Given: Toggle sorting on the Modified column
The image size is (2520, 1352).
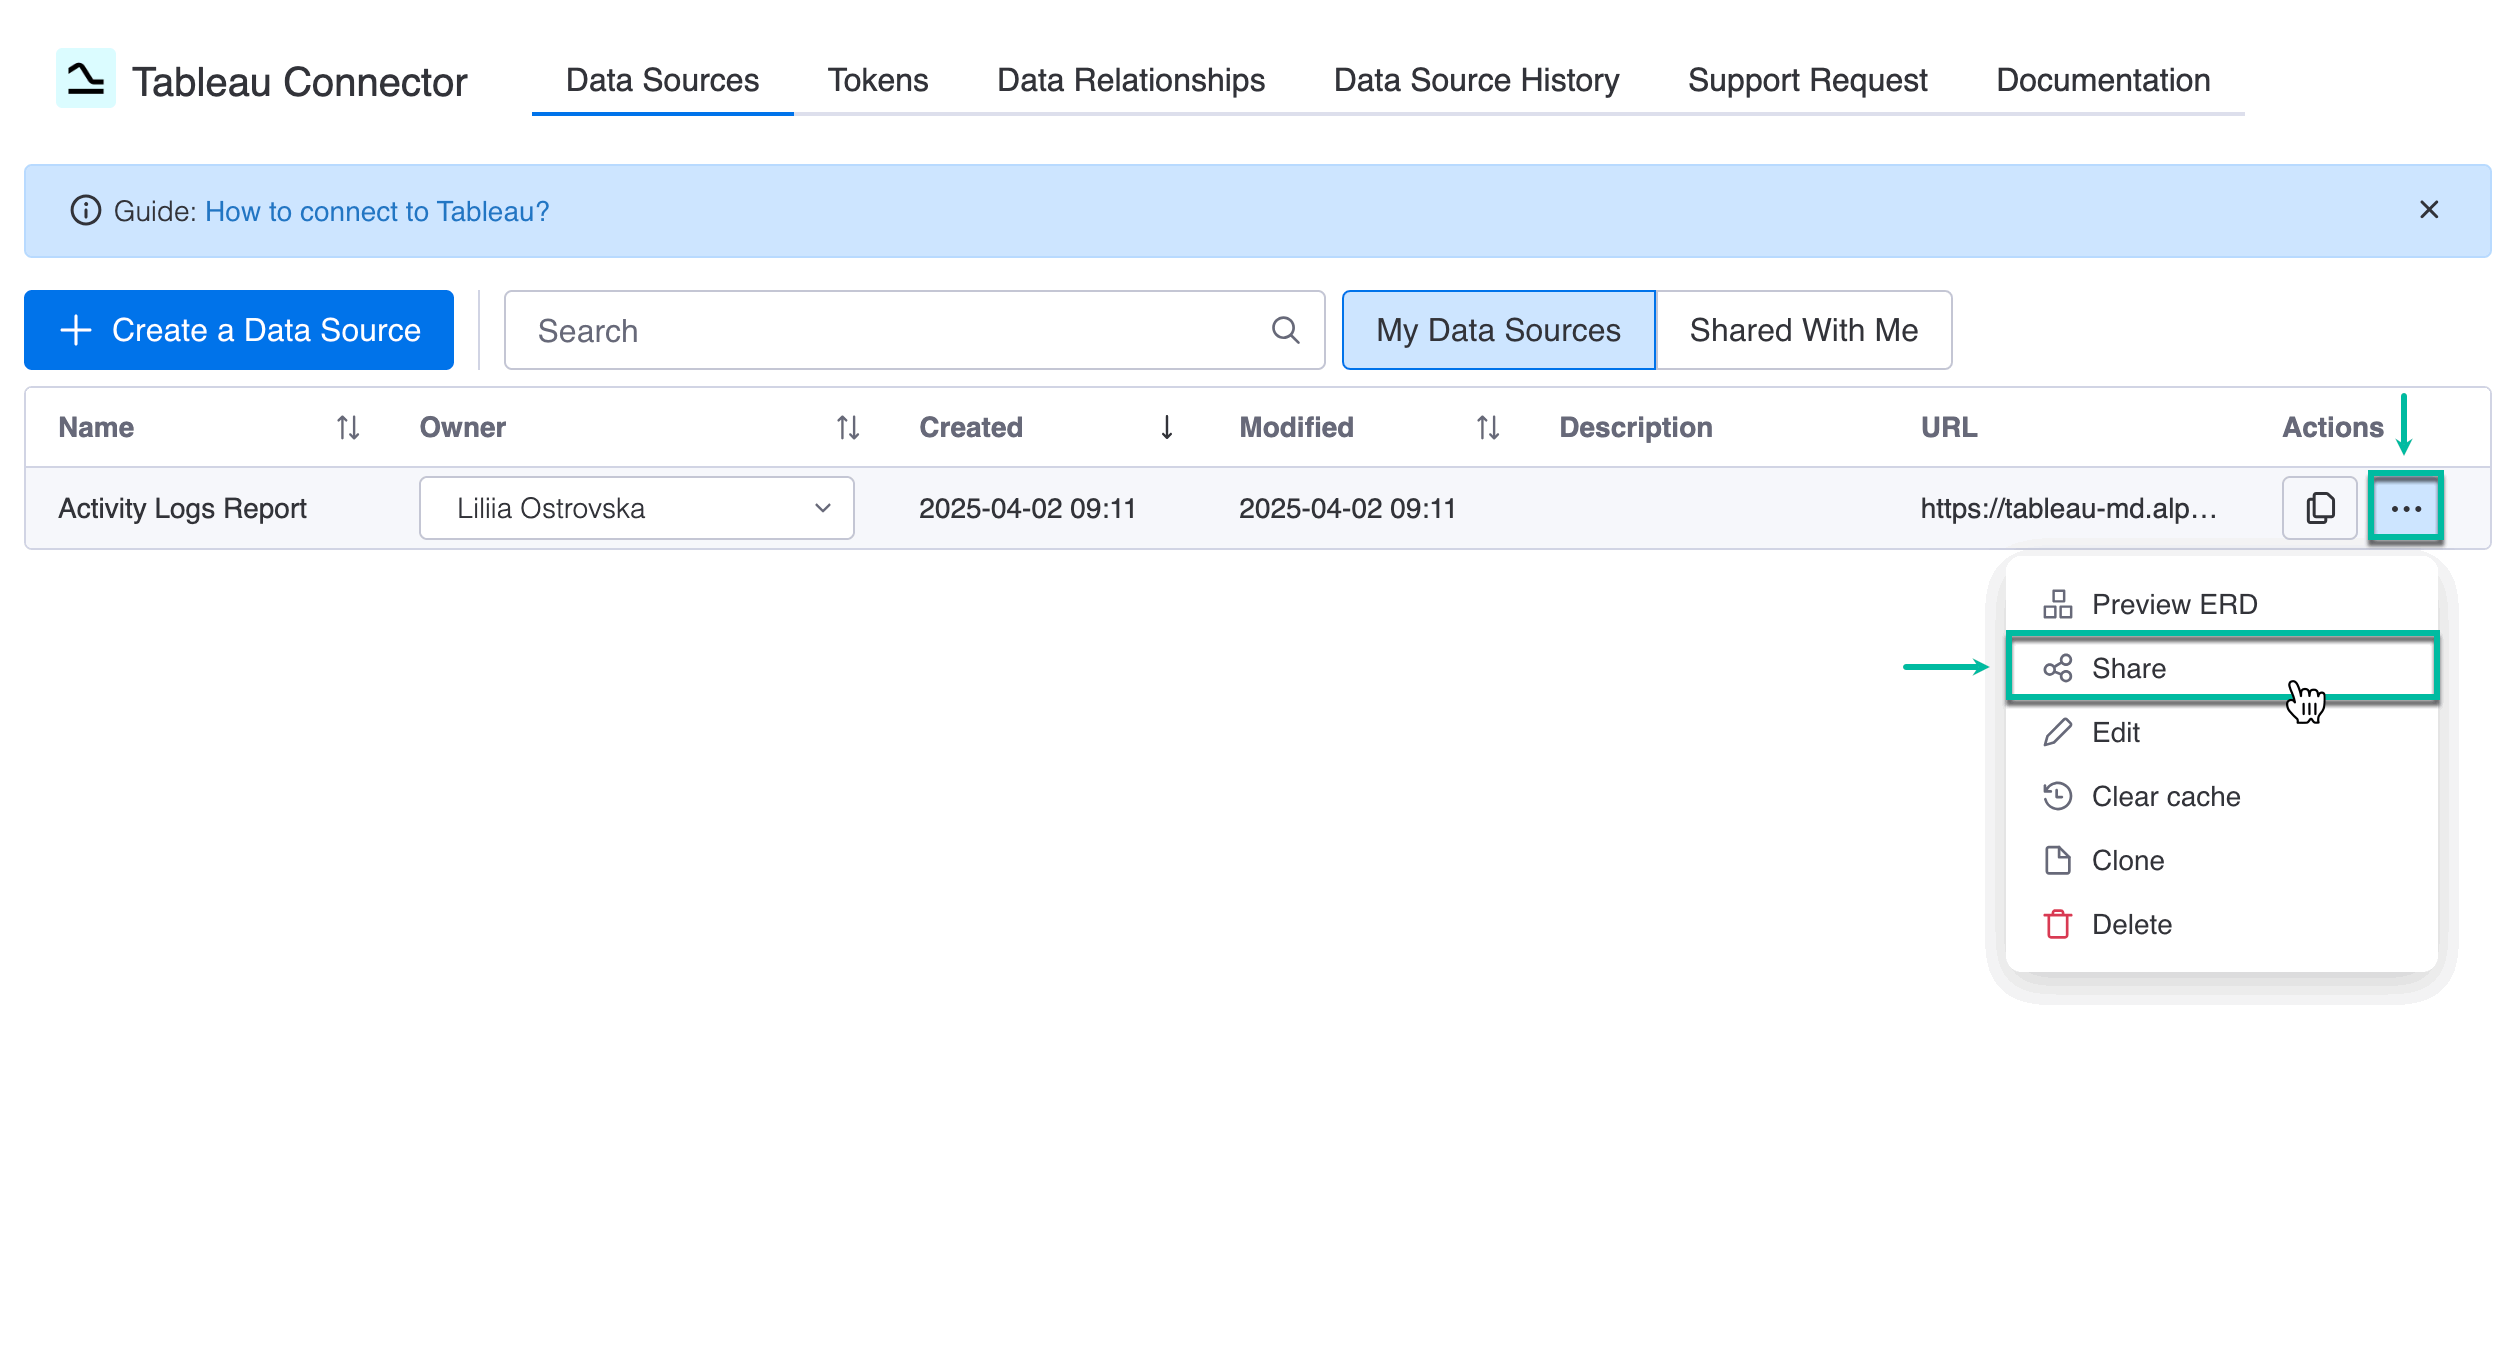Looking at the screenshot, I should [1486, 427].
